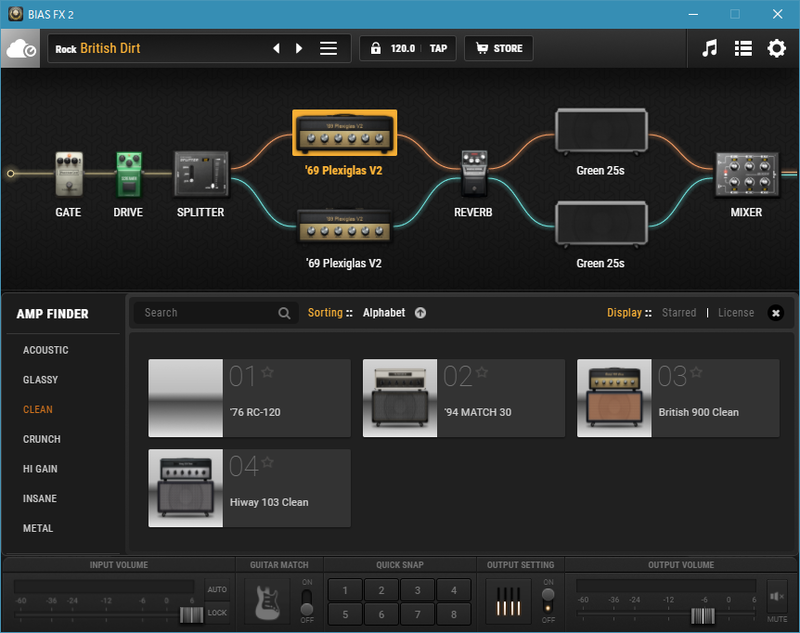Star the '76 RC-120 amp
Viewport: 800px width, 633px height.
click(267, 372)
